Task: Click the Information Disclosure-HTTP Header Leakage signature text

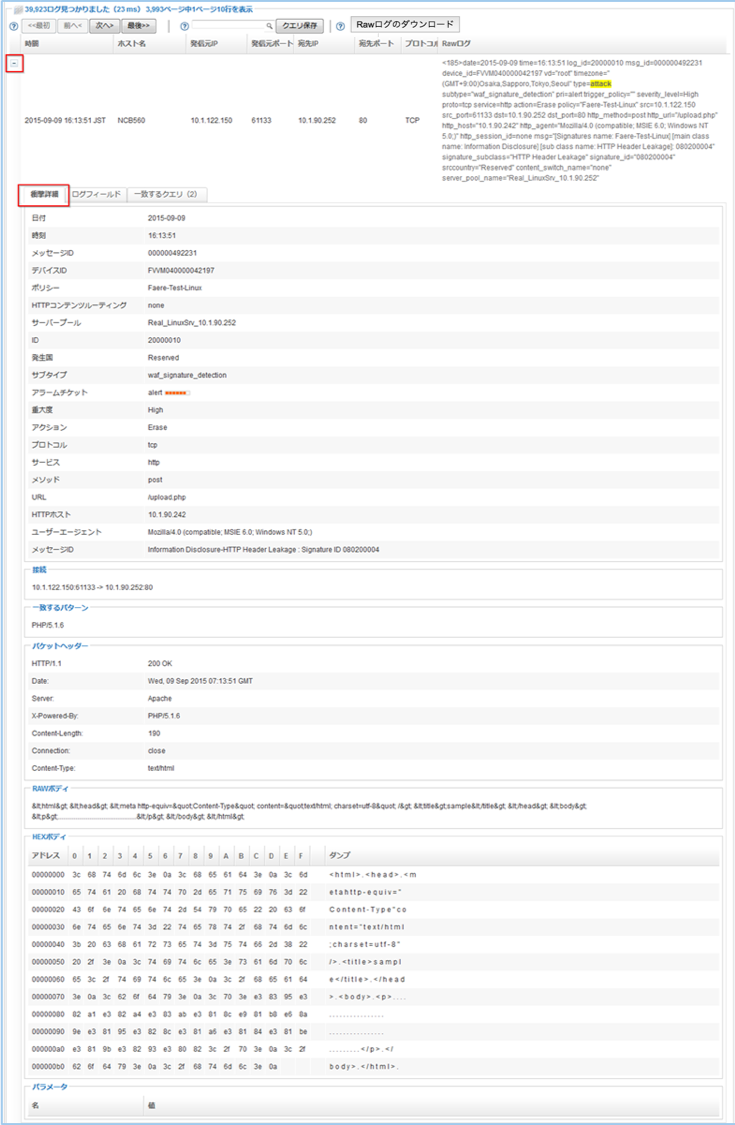Action: 263,550
